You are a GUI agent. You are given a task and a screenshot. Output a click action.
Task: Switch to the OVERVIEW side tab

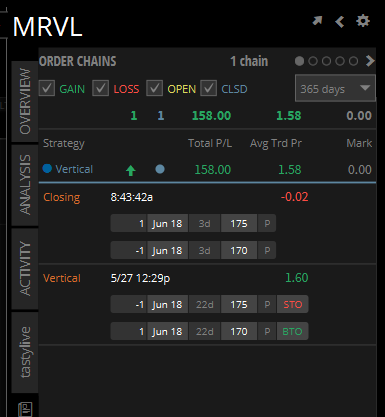pos(25,101)
